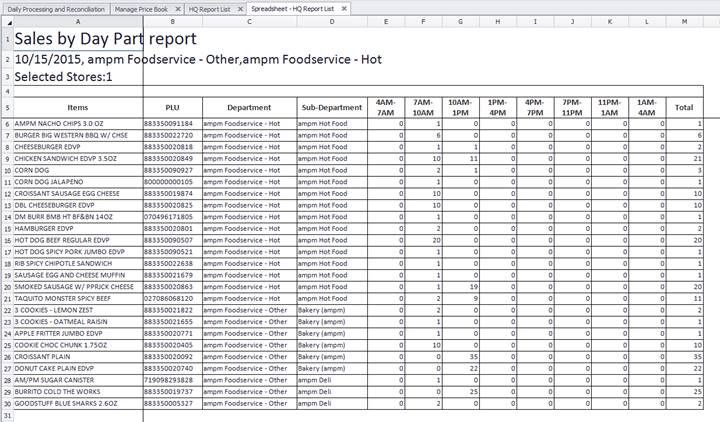Click the '1PM-4PM' heading cell
Image resolution: width=720 pixels, height=422 pixels.
click(498, 107)
